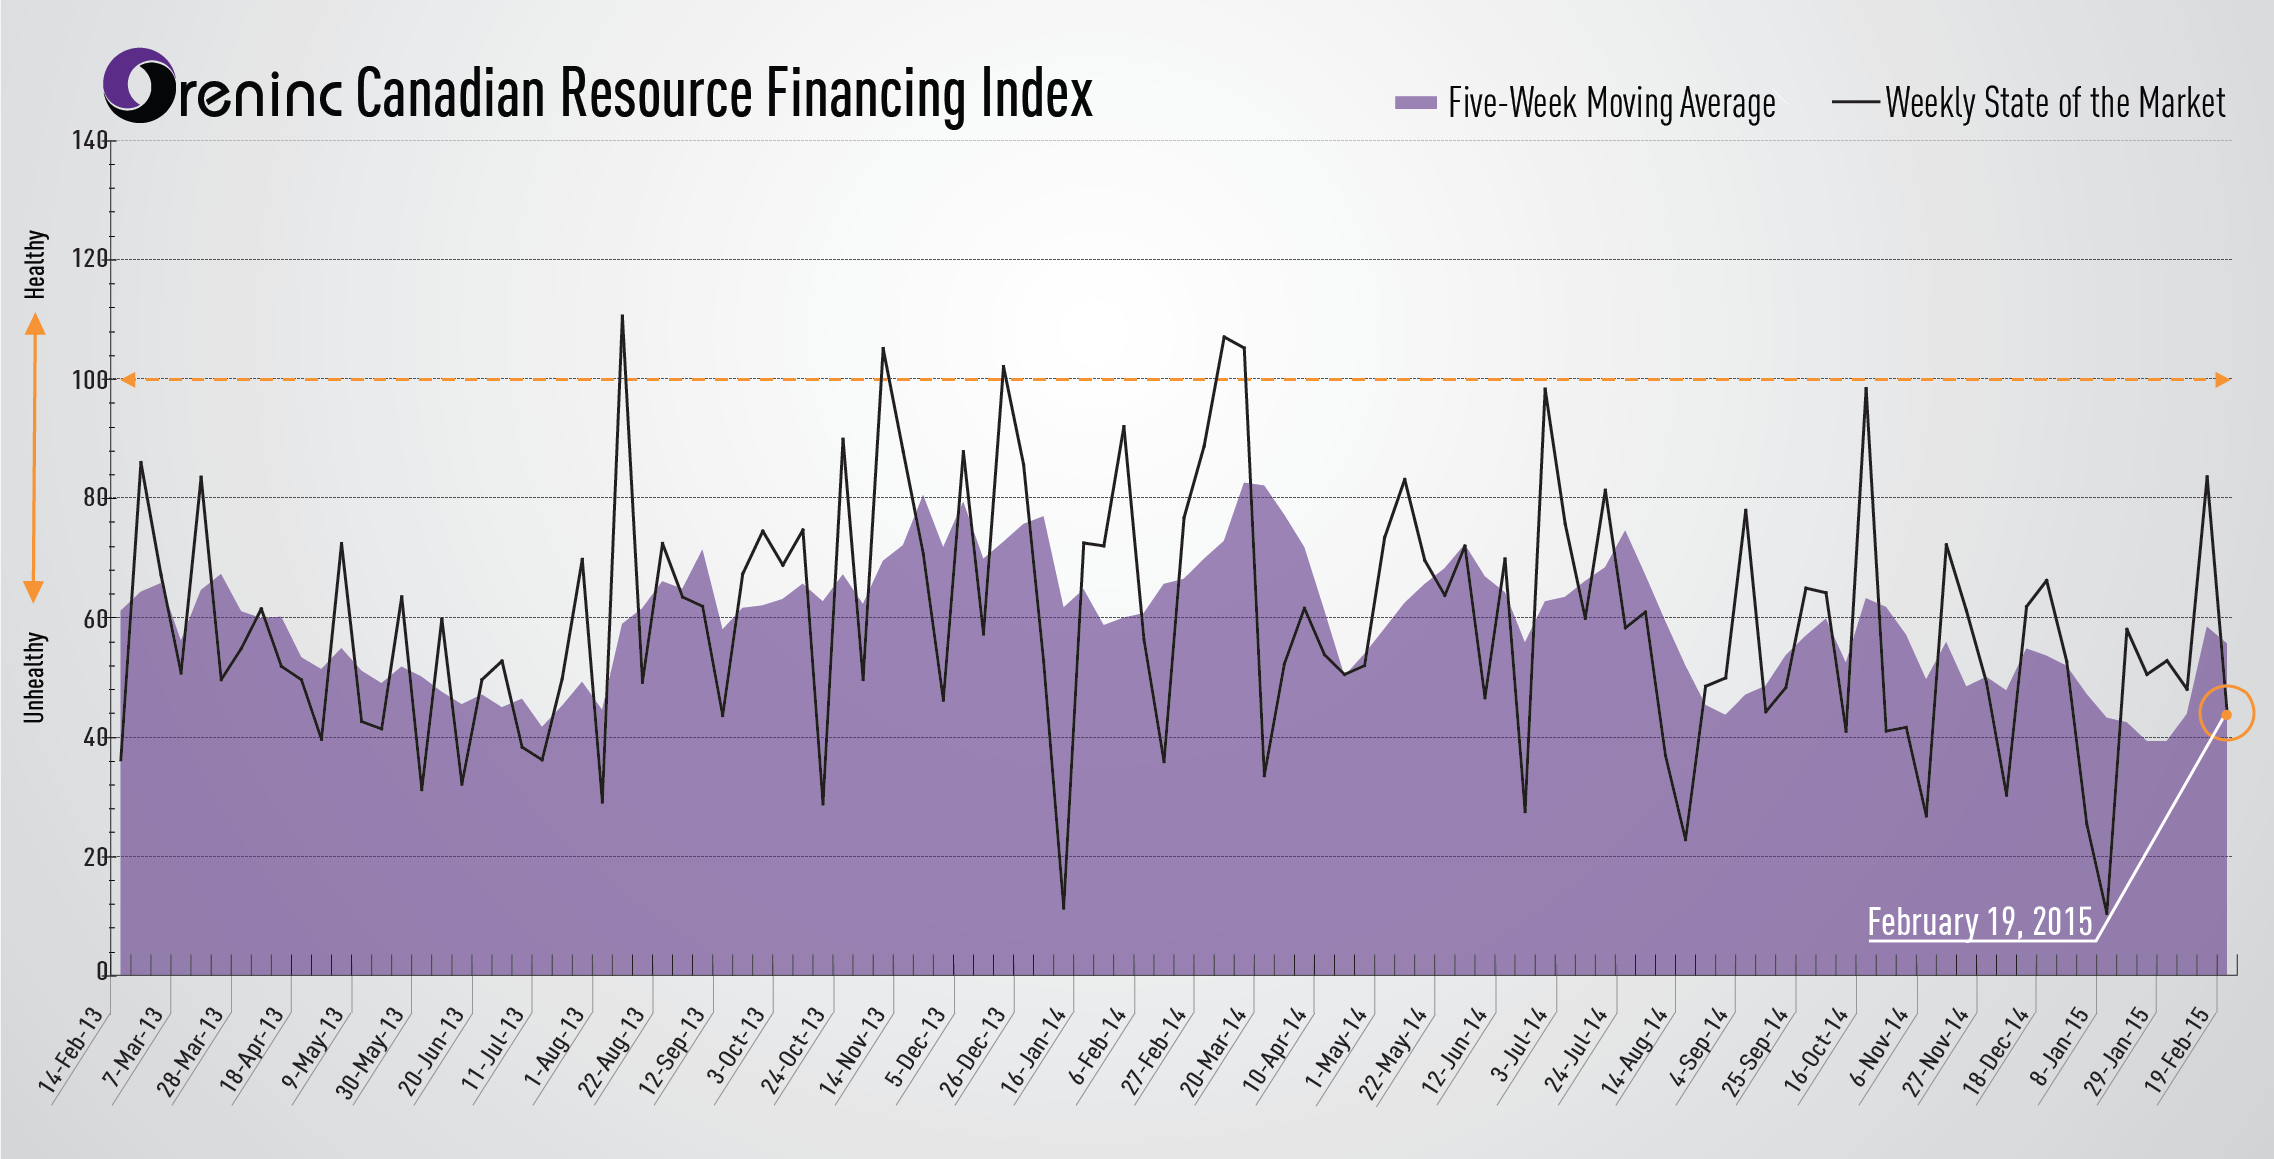This screenshot has width=2274, height=1159.
Task: Click the x-axis date 10-Apr-14
Action: coord(1275,1049)
